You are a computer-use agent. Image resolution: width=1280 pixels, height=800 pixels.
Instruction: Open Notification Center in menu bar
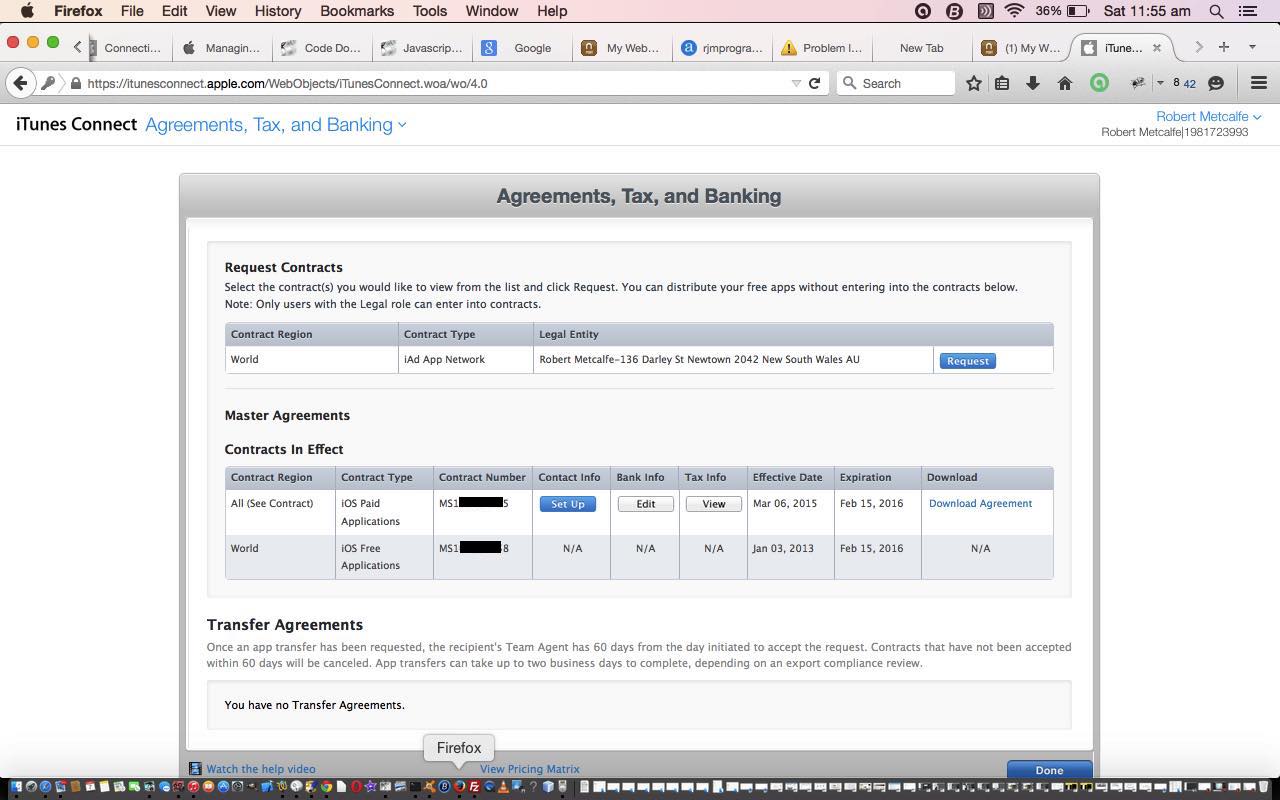[1248, 11]
